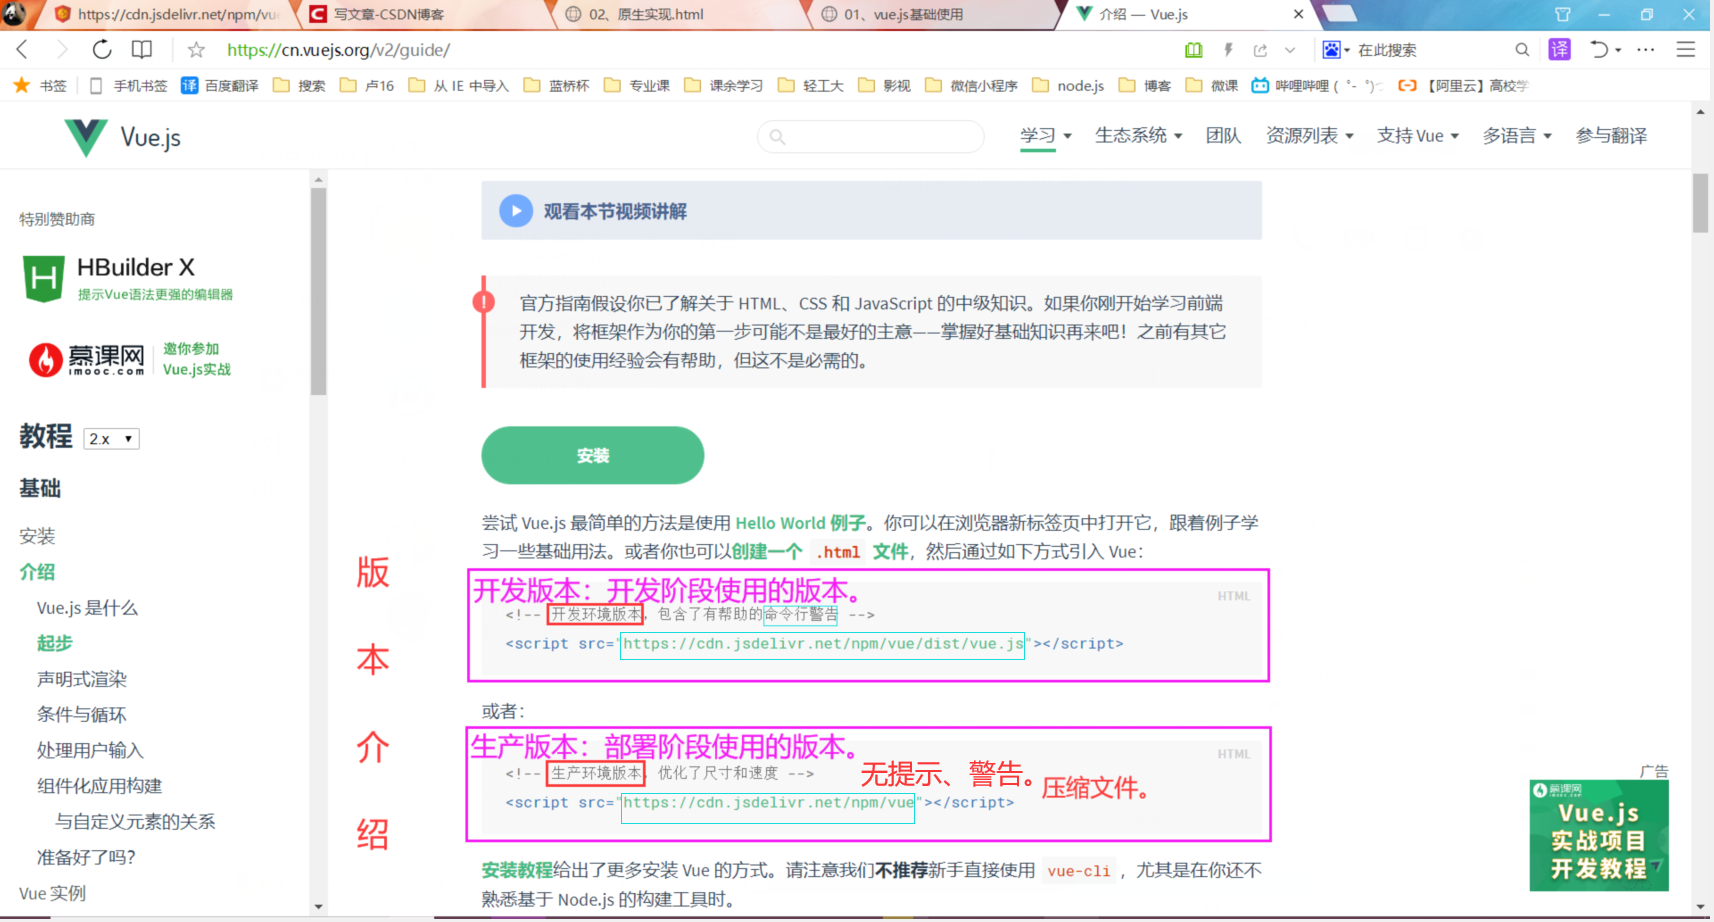Screen dimensions: 1714x922
Task: Click the address bar URL field
Action: tap(690, 49)
